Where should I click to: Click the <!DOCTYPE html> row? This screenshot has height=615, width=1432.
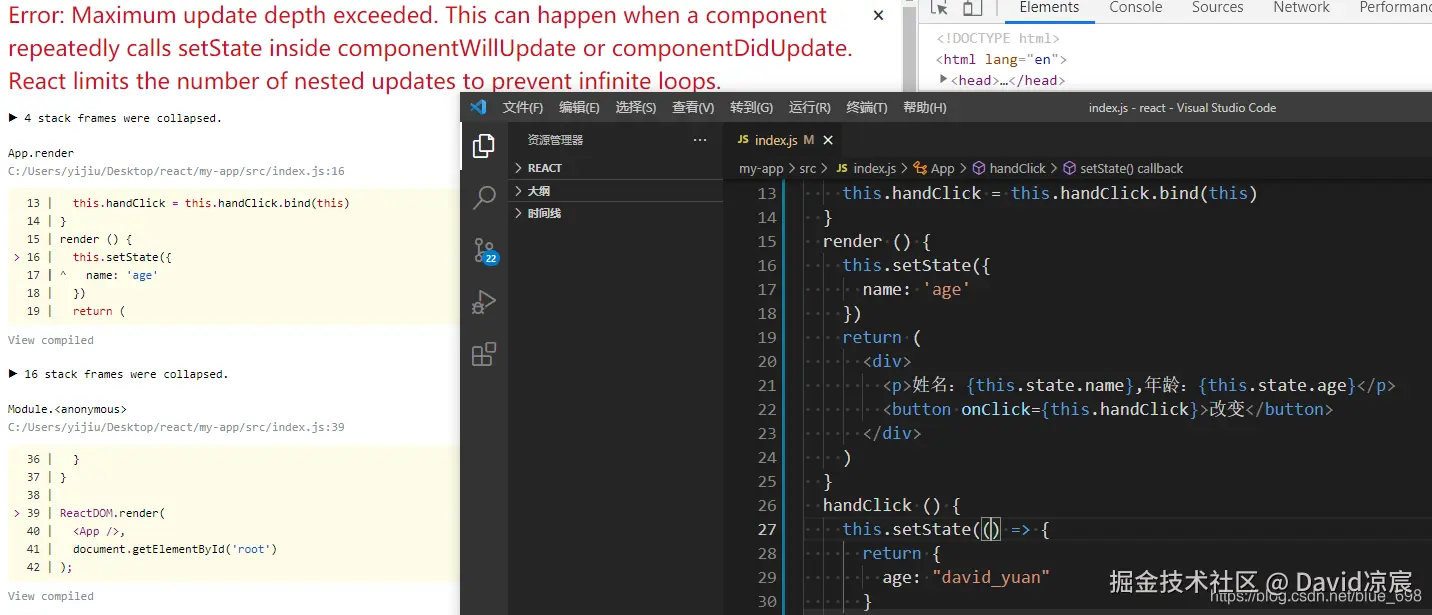996,39
